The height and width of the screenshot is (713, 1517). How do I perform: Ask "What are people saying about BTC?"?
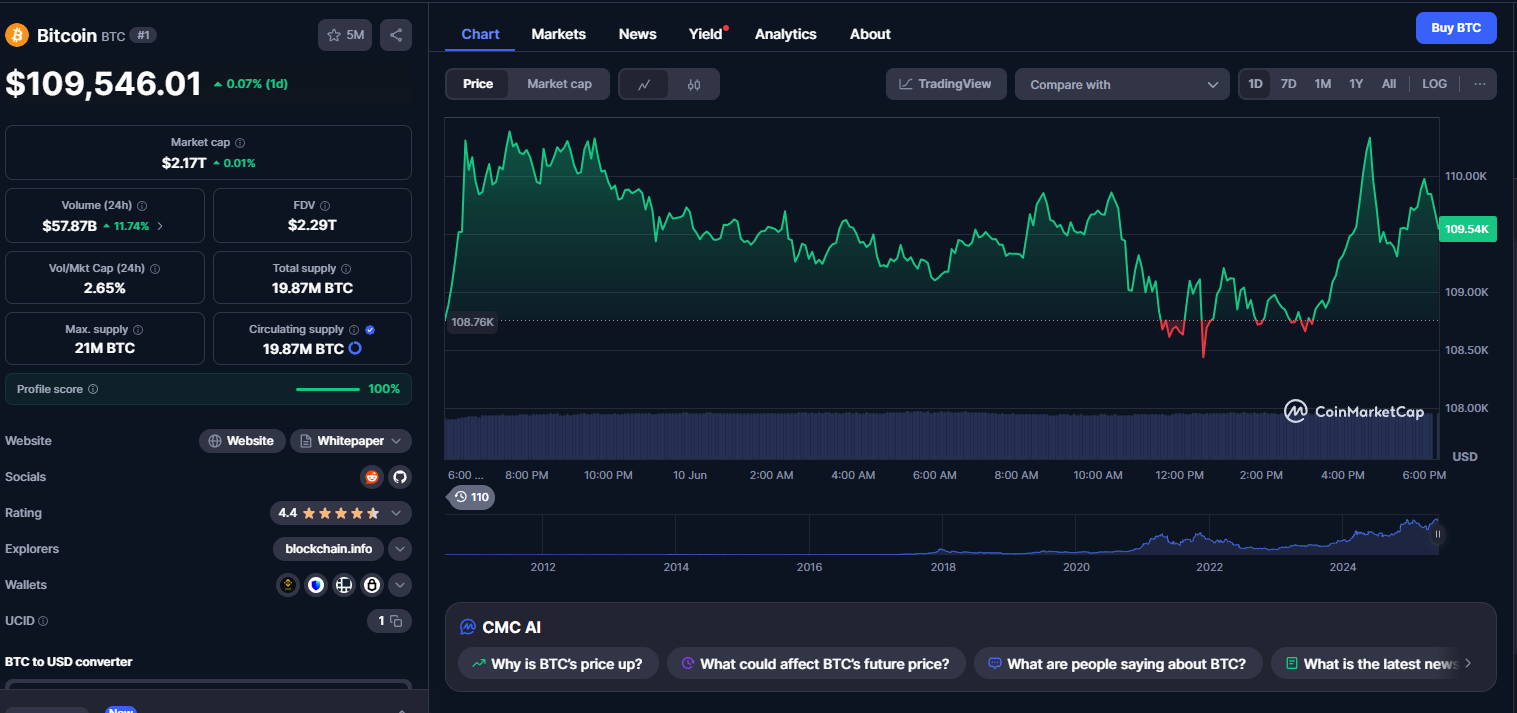1117,663
